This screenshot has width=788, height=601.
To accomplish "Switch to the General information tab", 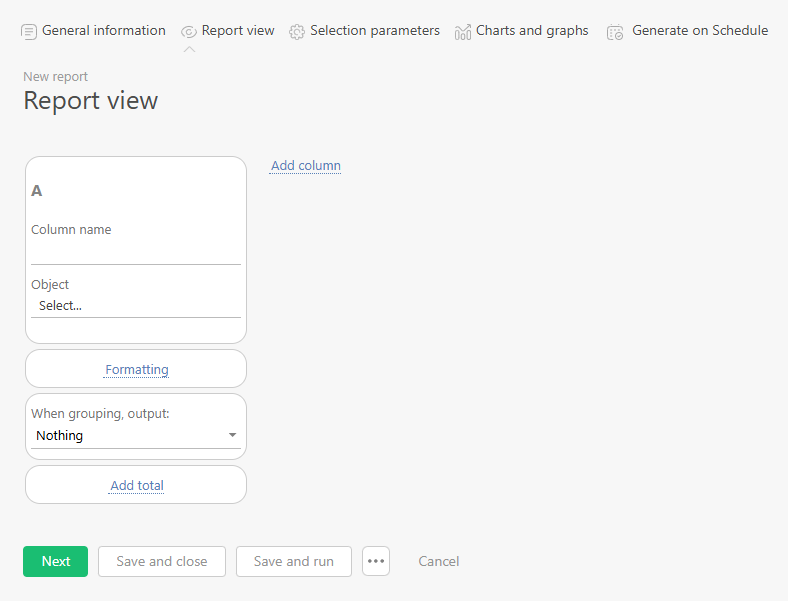I will (x=104, y=31).
